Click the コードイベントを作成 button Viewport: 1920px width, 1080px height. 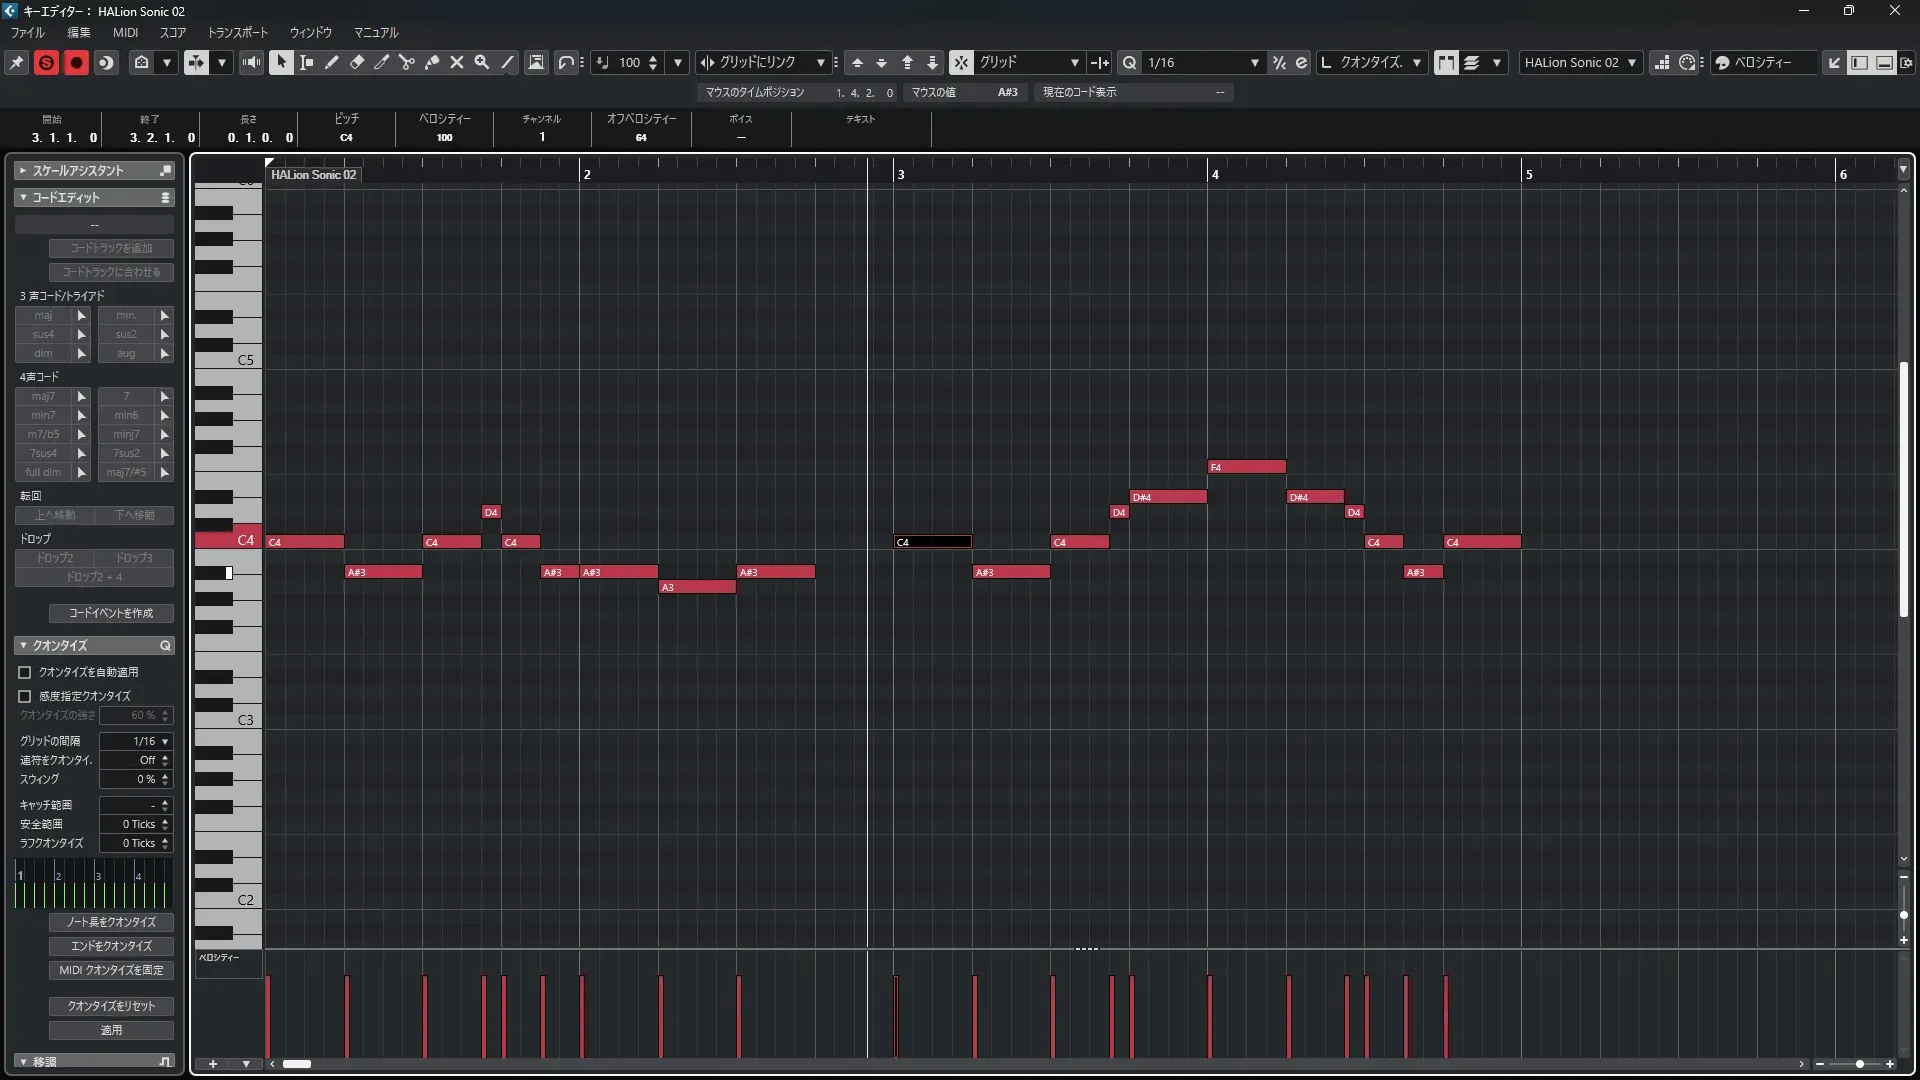(111, 613)
